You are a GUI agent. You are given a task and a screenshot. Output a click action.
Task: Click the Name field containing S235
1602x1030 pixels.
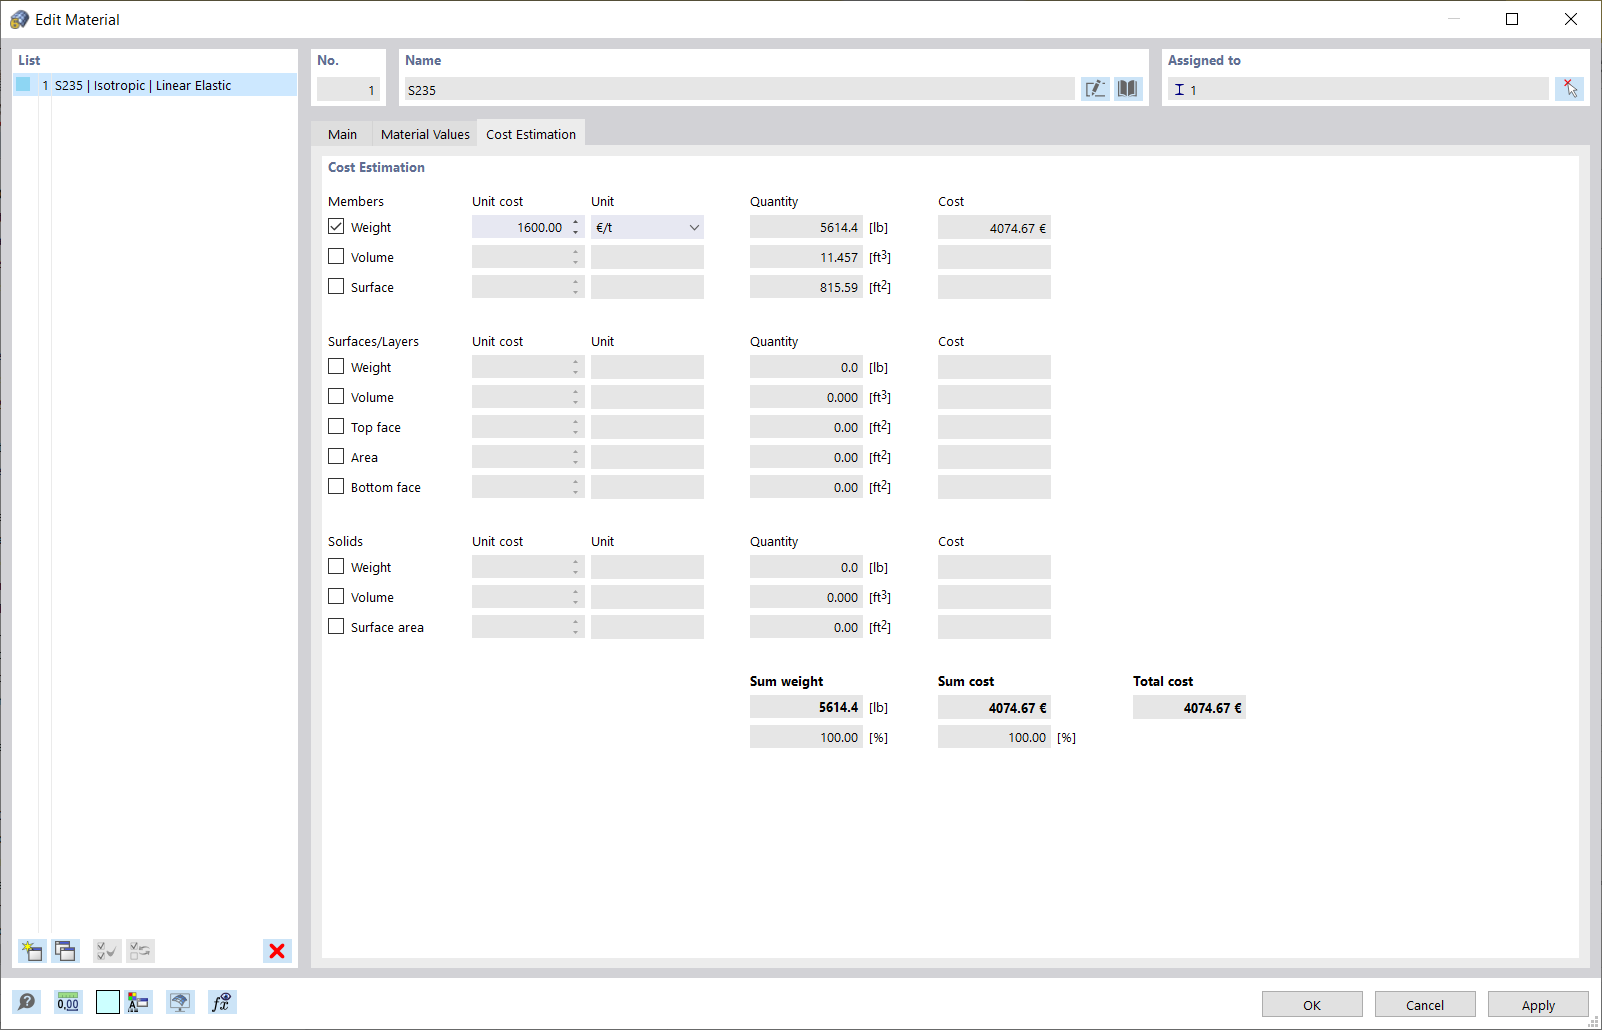click(739, 90)
